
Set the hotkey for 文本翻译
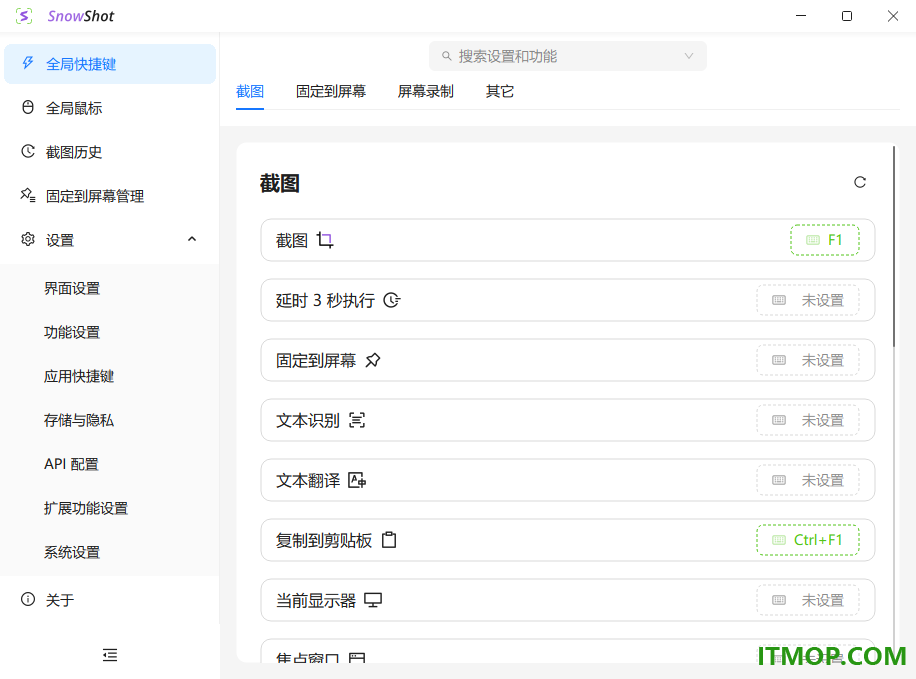808,480
